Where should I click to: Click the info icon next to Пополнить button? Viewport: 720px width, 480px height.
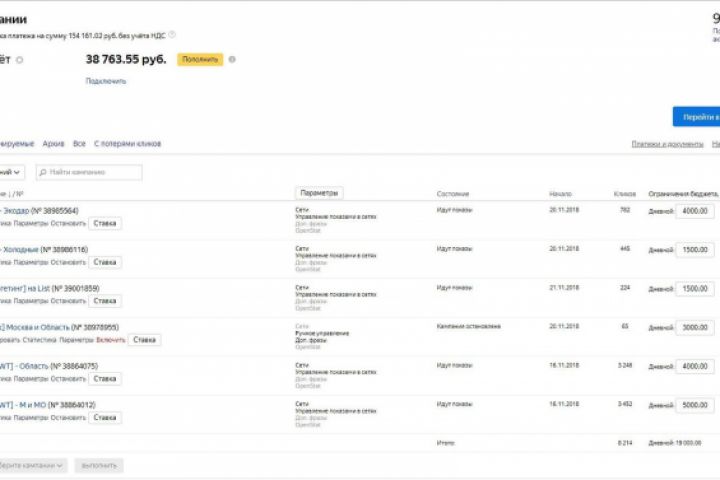pos(232,59)
